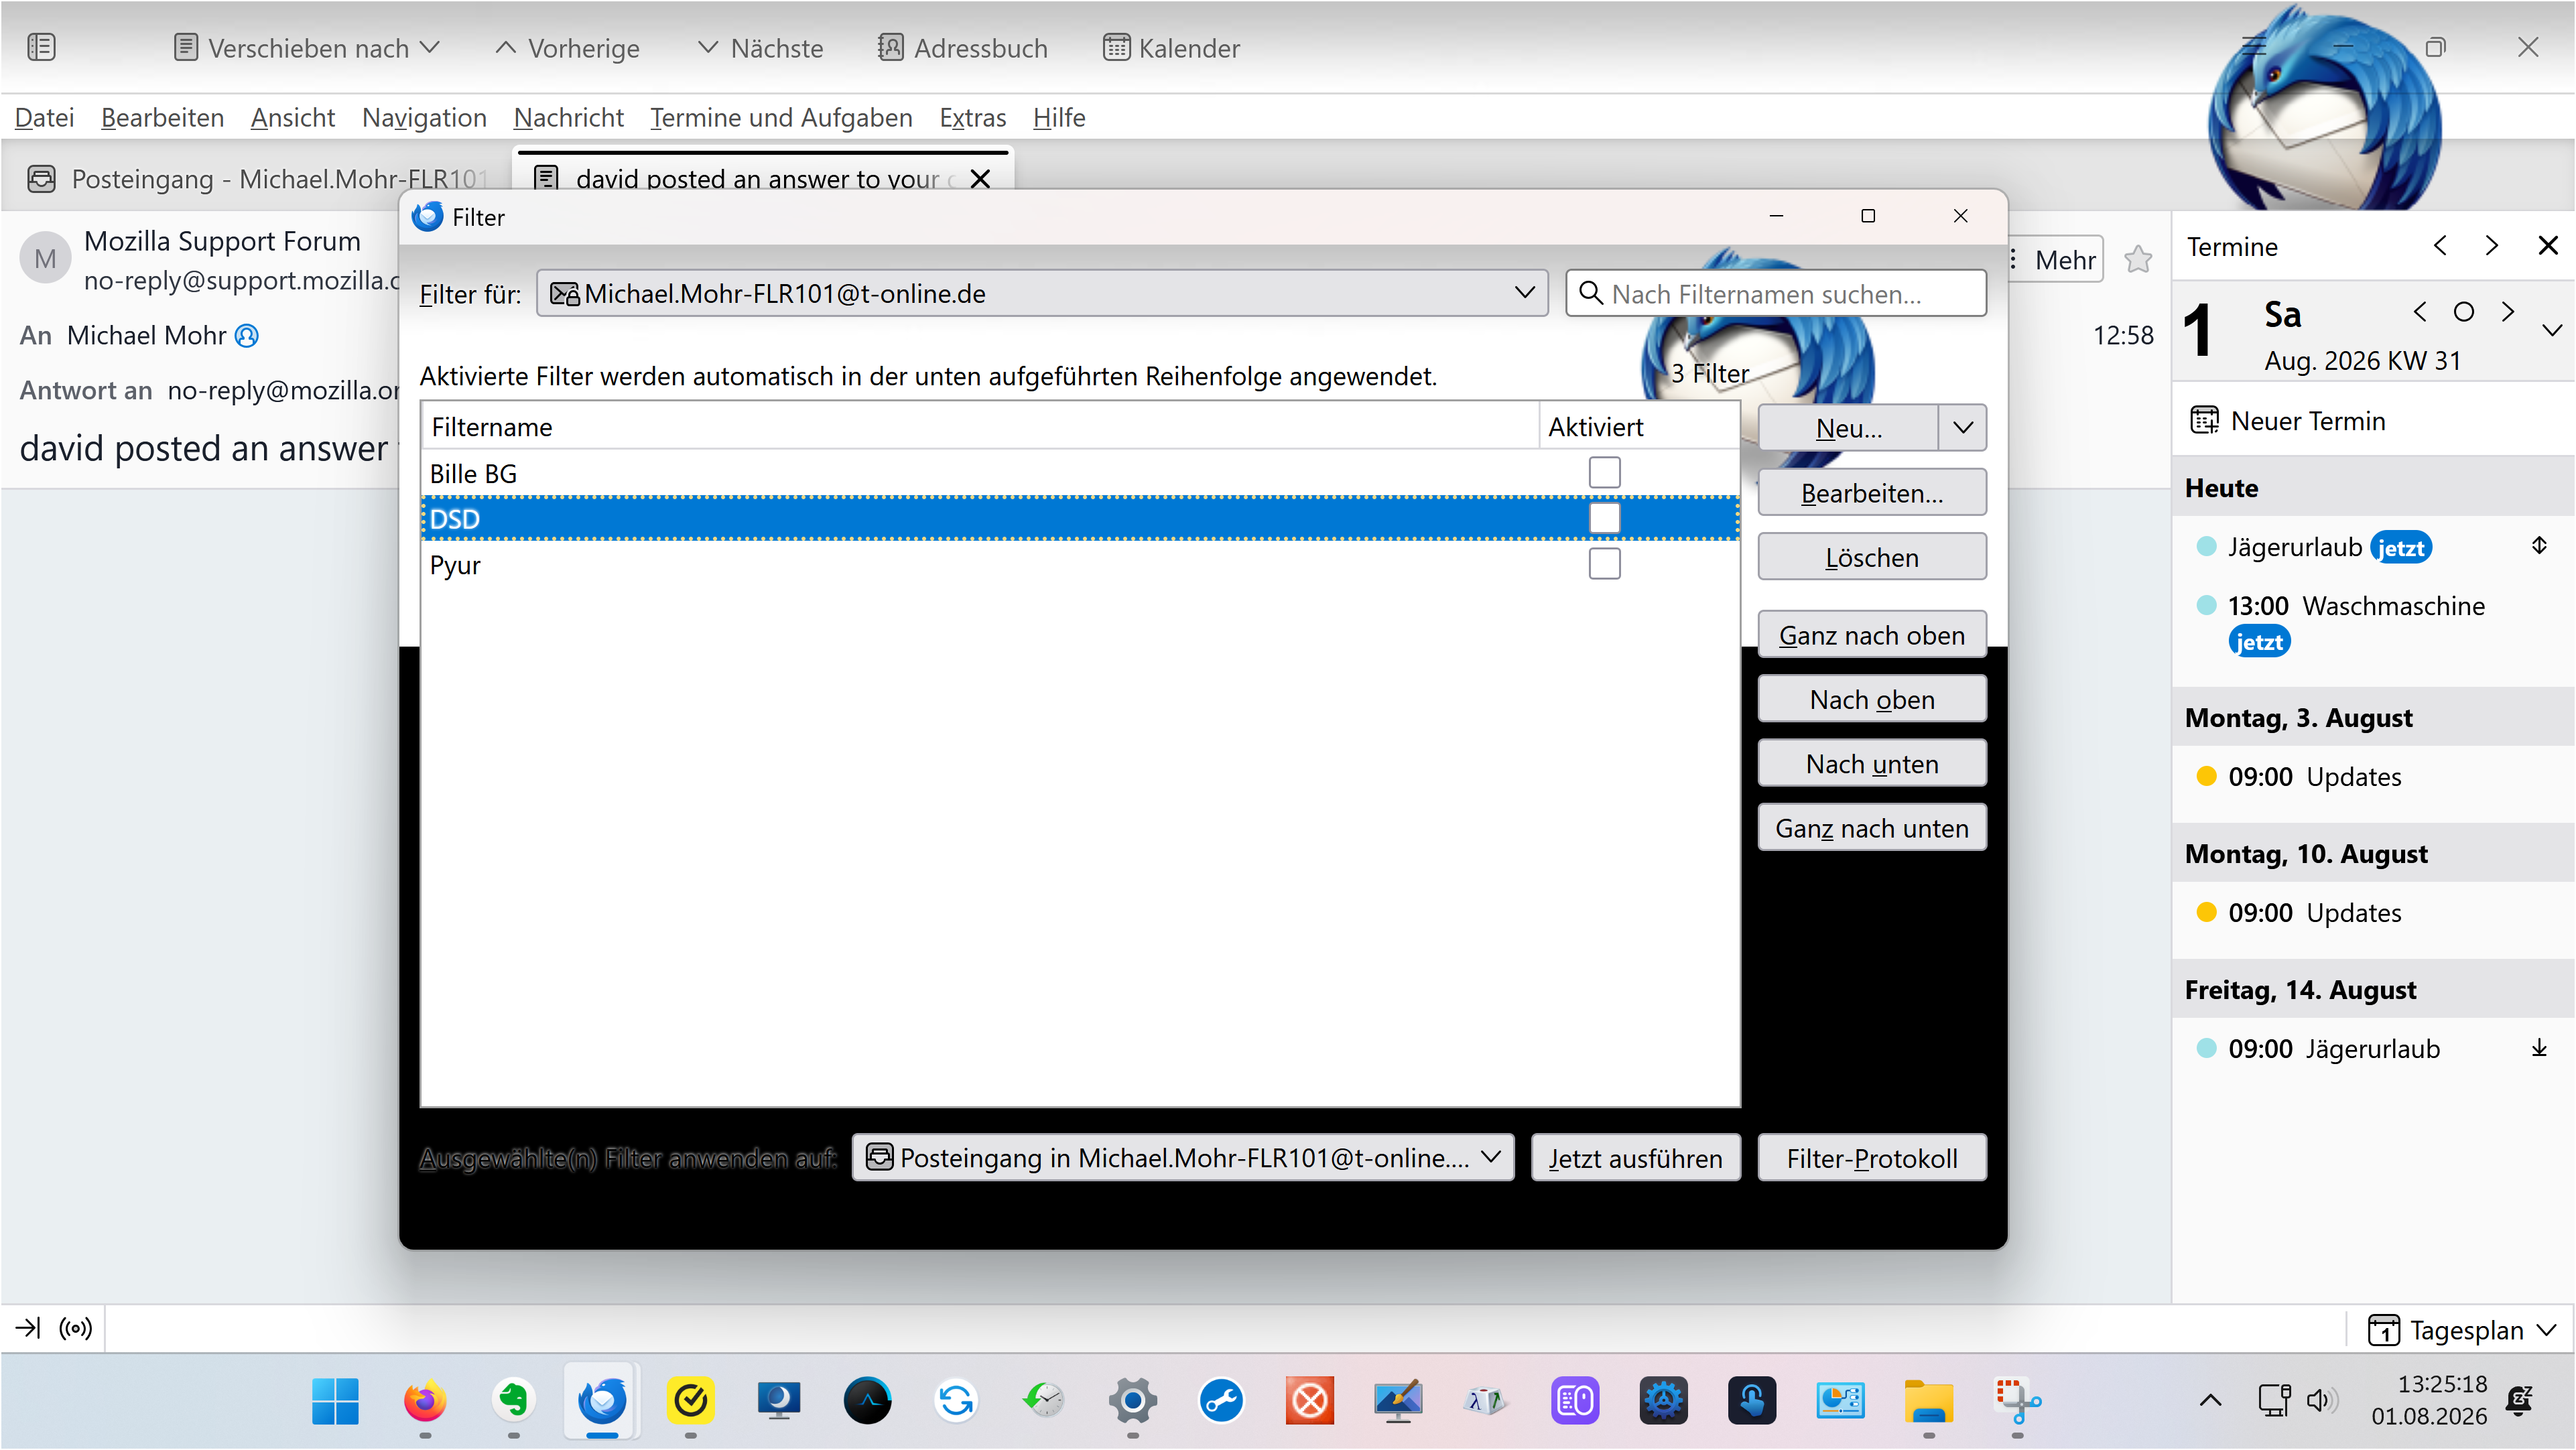Viewport: 2576px width, 1450px height.
Task: Open the Hilfe menu
Action: (x=1059, y=118)
